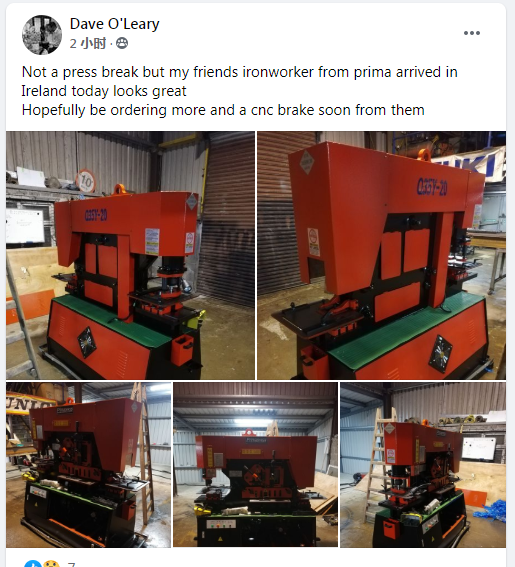Open second photo showing ironworker's back hood
Screen dimensions: 515x567
coord(382,255)
